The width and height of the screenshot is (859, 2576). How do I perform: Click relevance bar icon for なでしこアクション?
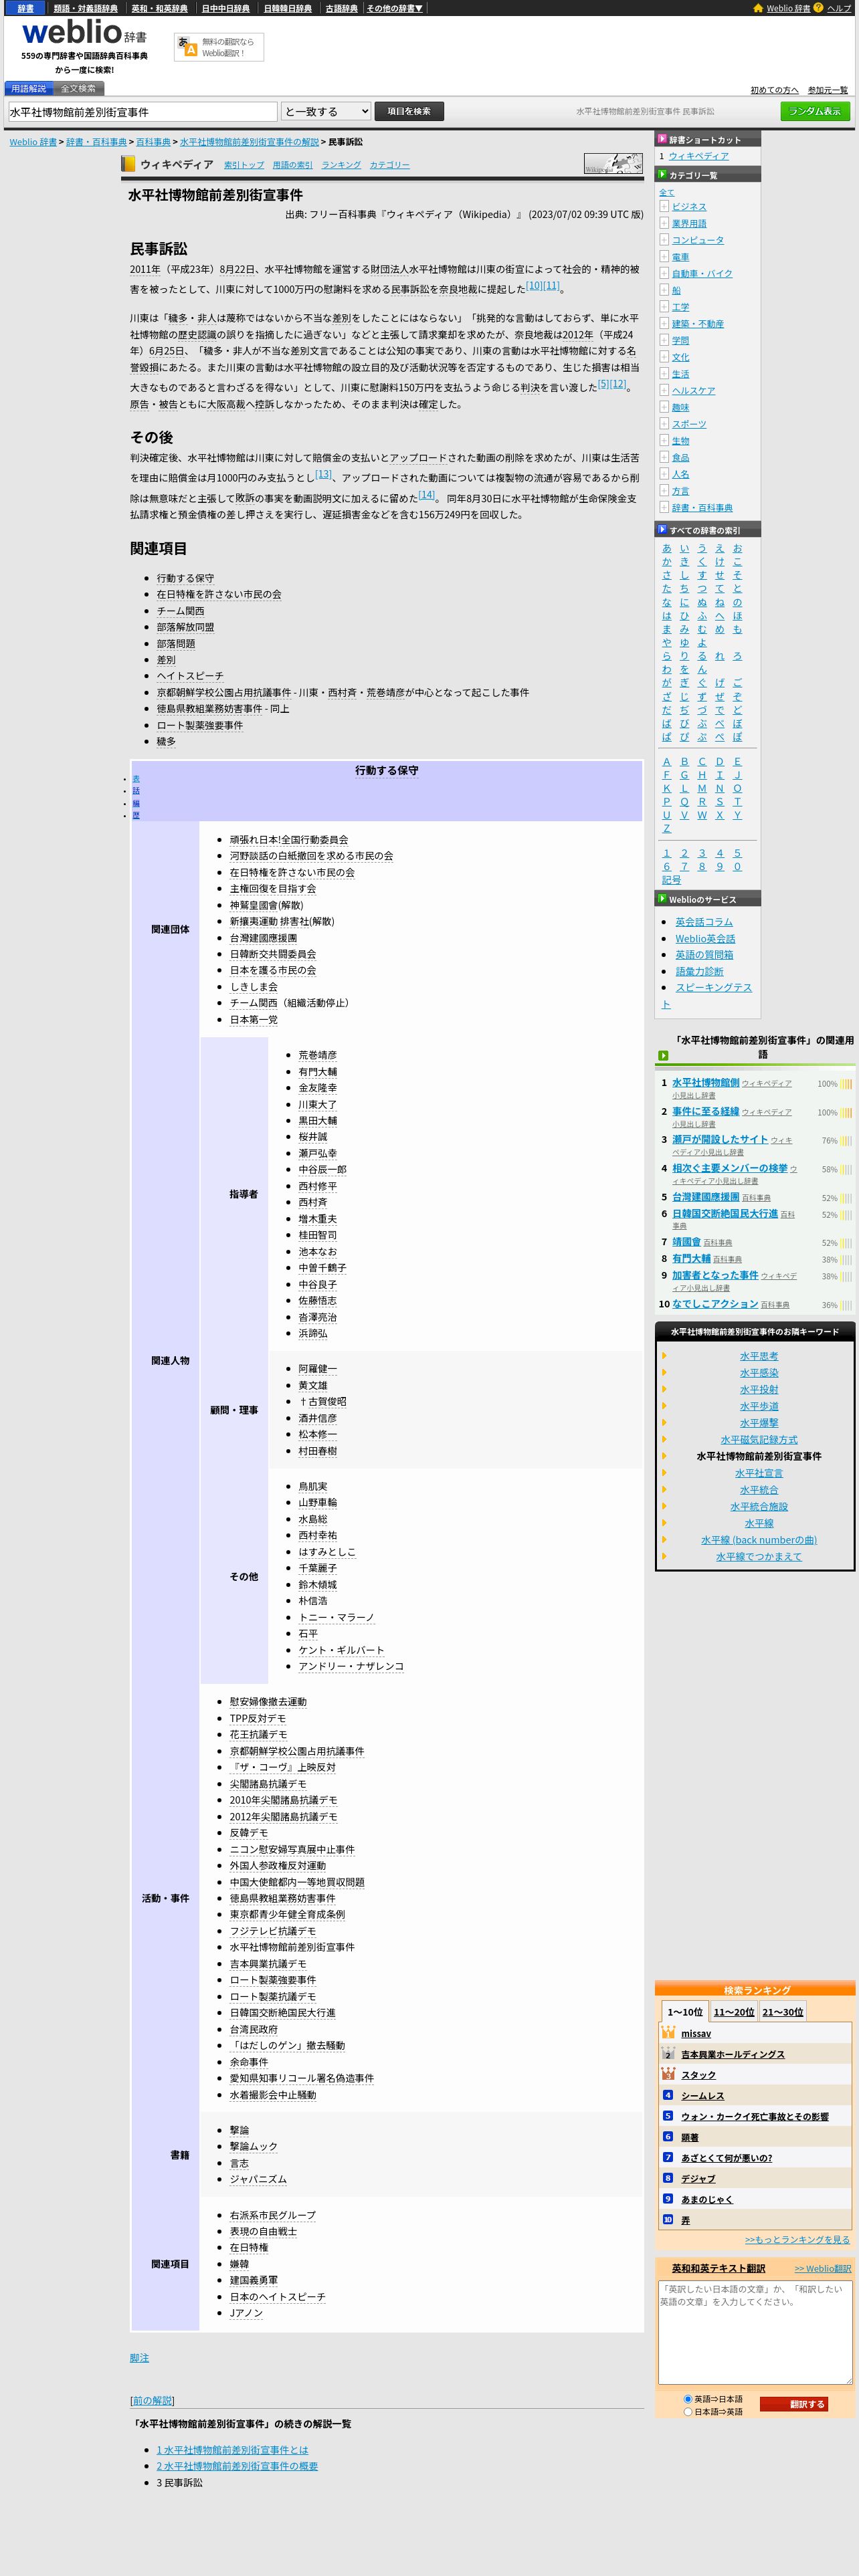[846, 1305]
